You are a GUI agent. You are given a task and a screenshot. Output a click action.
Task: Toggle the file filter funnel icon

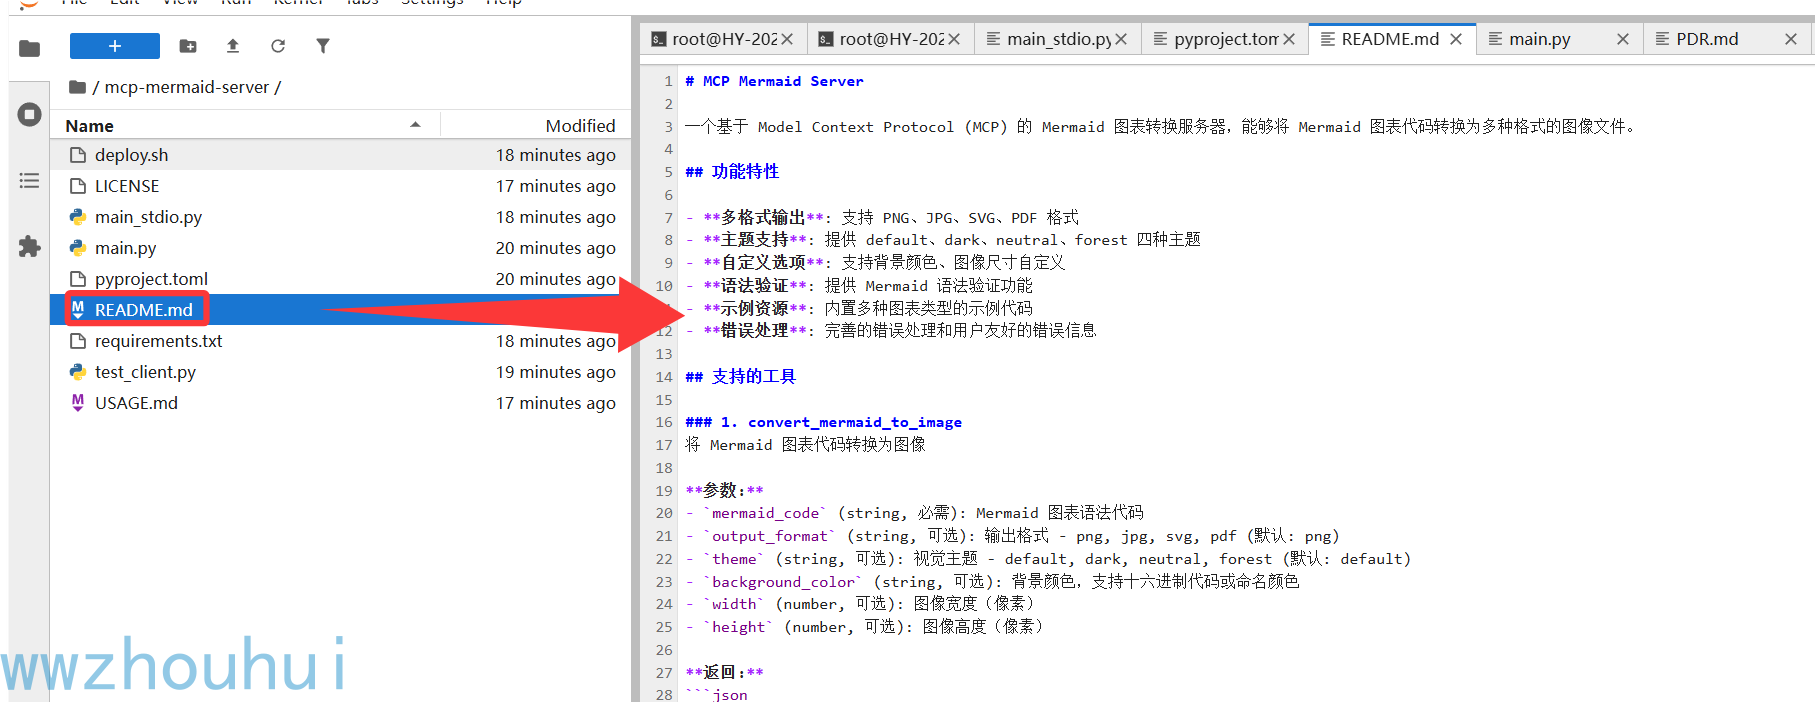[x=323, y=46]
